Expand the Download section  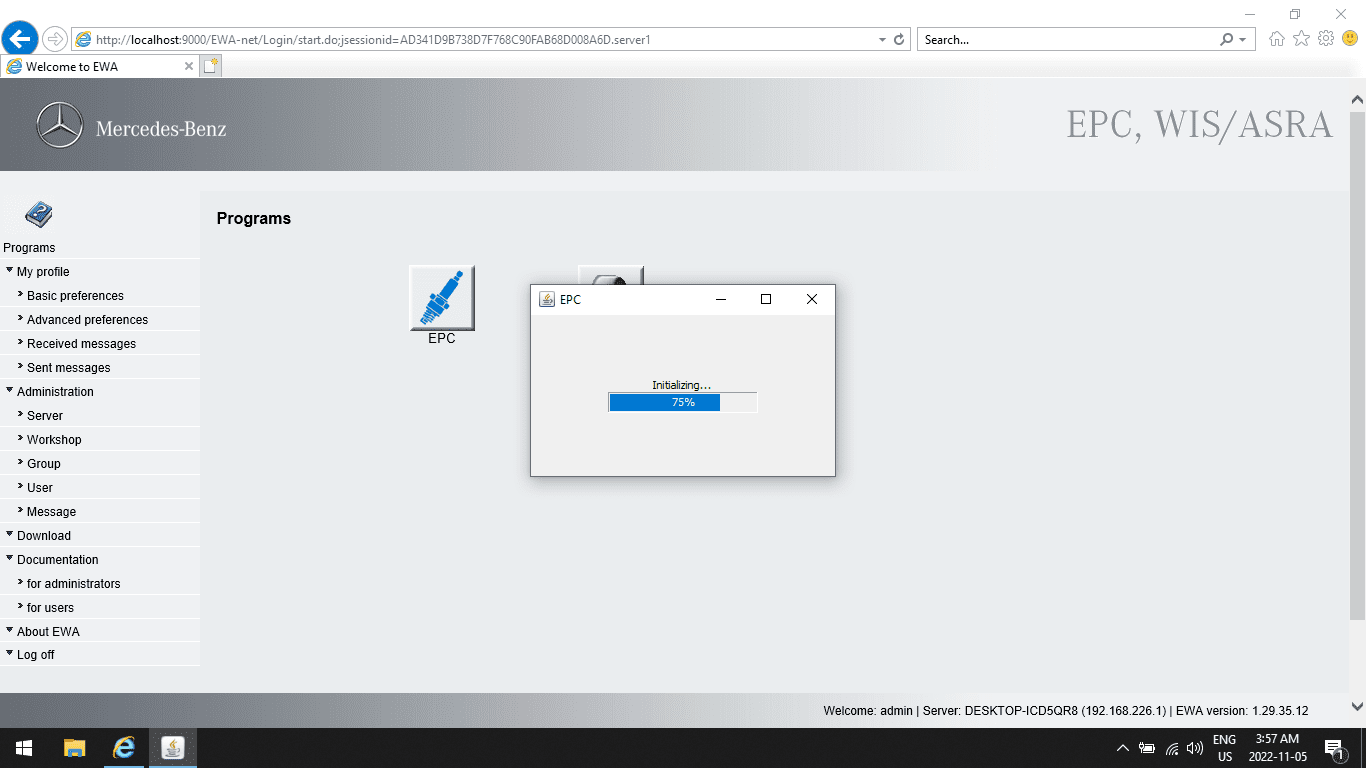point(44,536)
